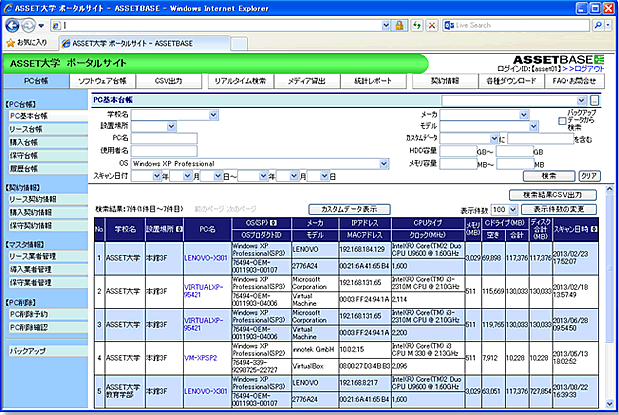
Task: Expand the 設置場所 dropdown
Action: 171,126
